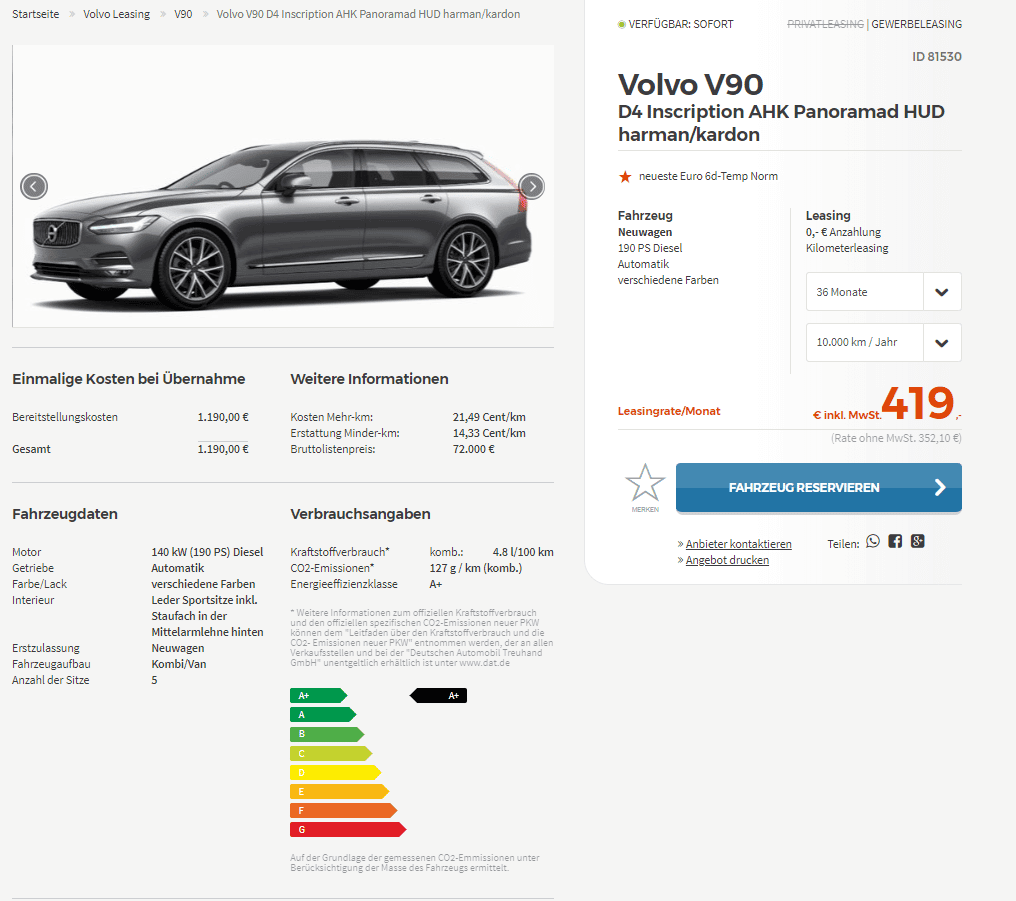Click the Bruttolistenpreis 72.000 € value

point(474,449)
